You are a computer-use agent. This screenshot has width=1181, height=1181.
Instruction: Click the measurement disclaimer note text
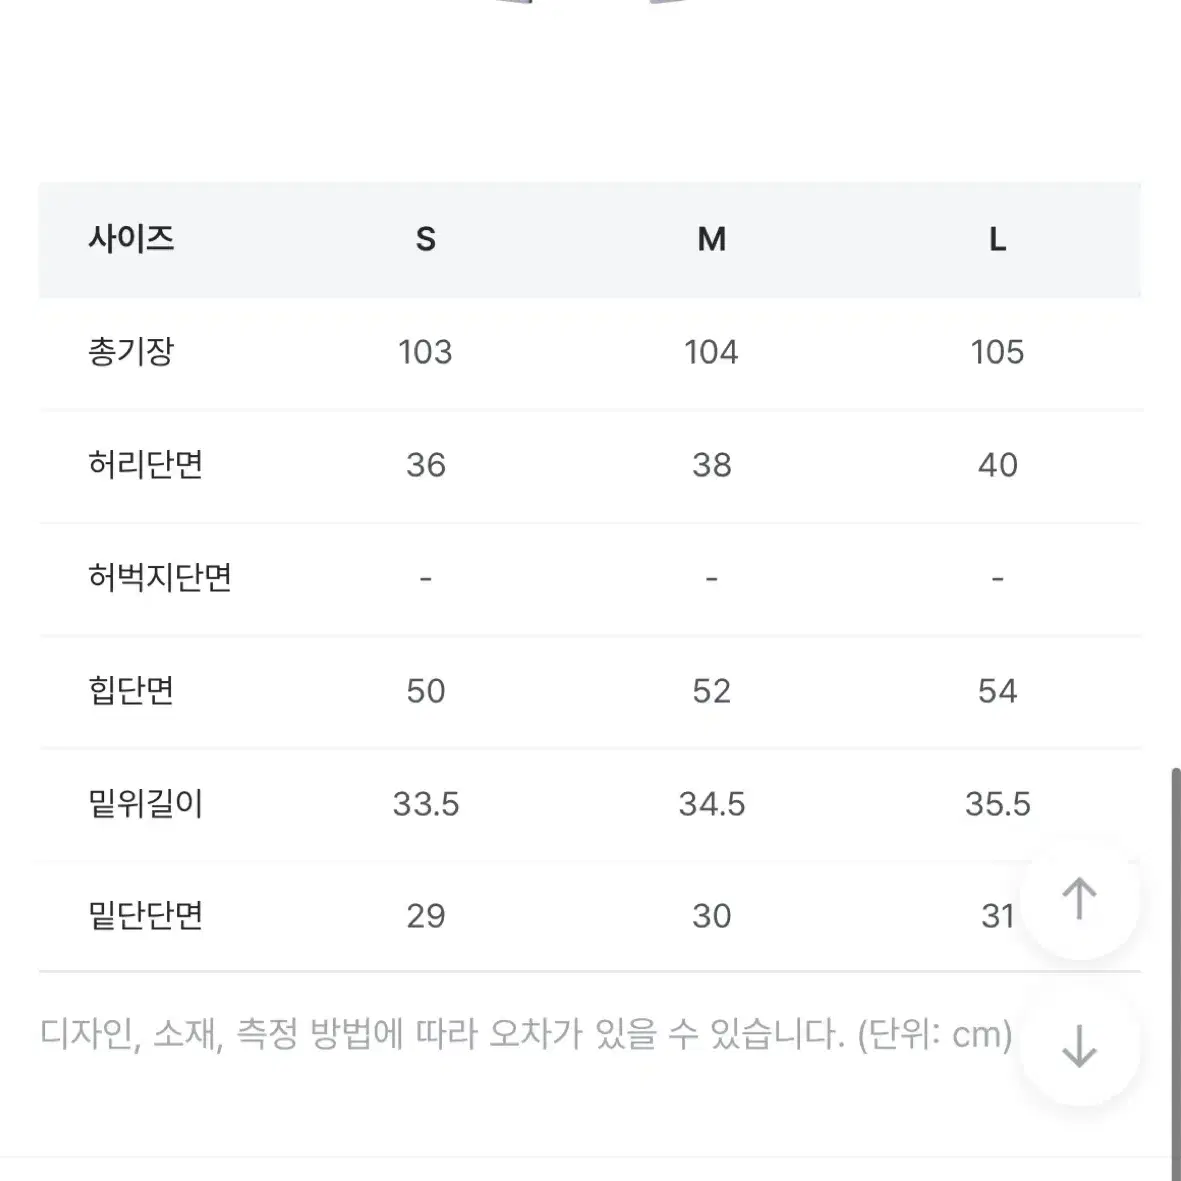pos(526,1035)
